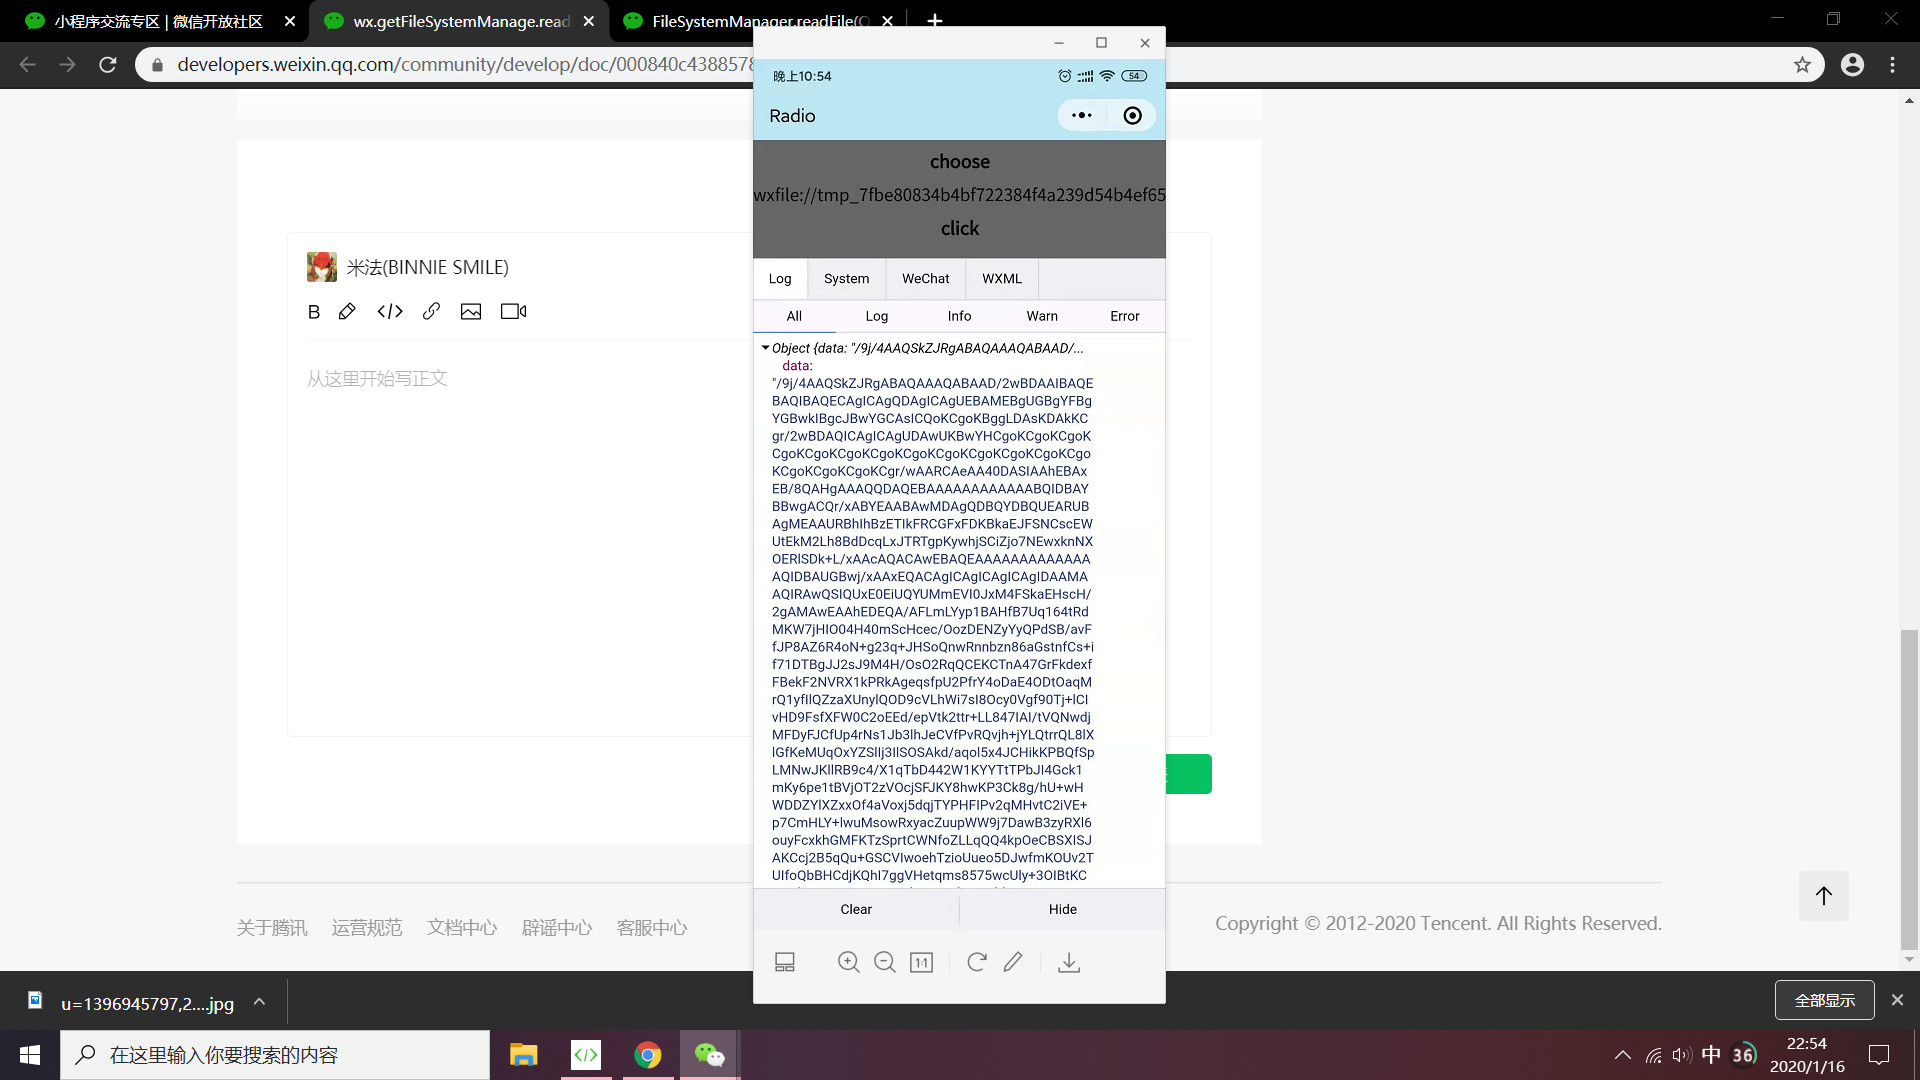Open WeChat from the Windows taskbar
This screenshot has width=1920, height=1080.
click(x=709, y=1055)
